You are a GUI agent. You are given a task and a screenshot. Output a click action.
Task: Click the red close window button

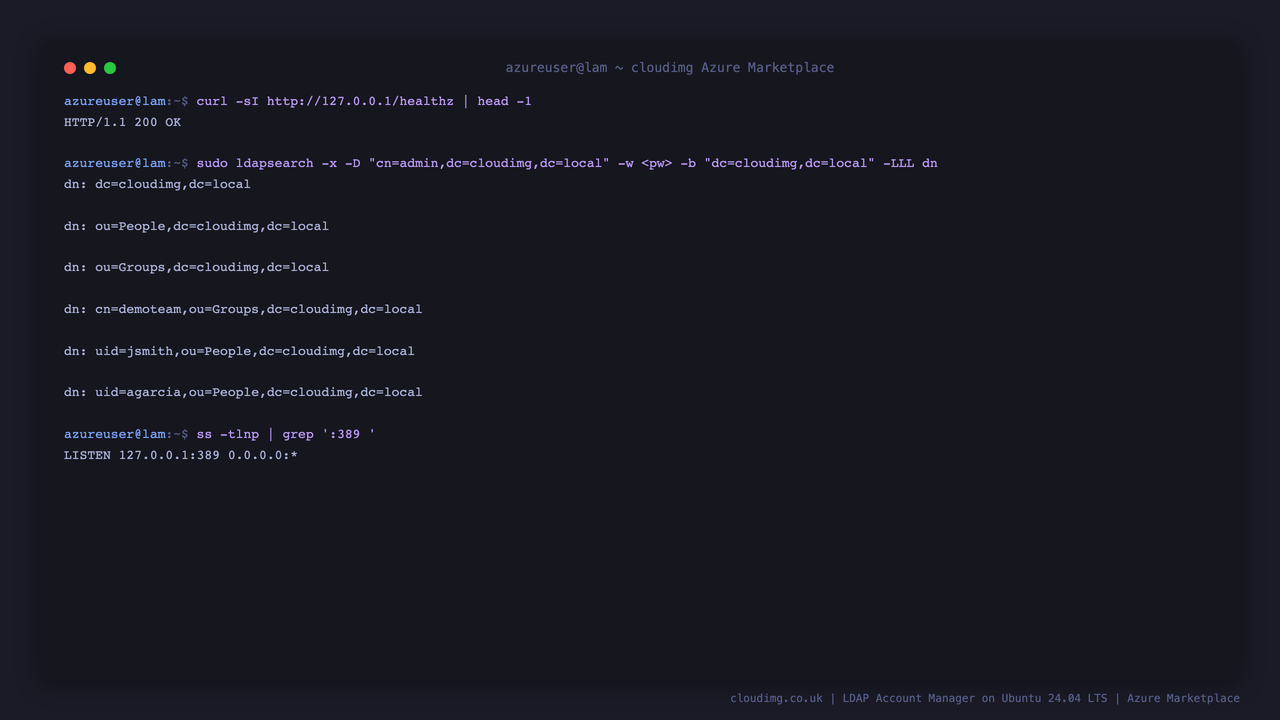coord(70,68)
